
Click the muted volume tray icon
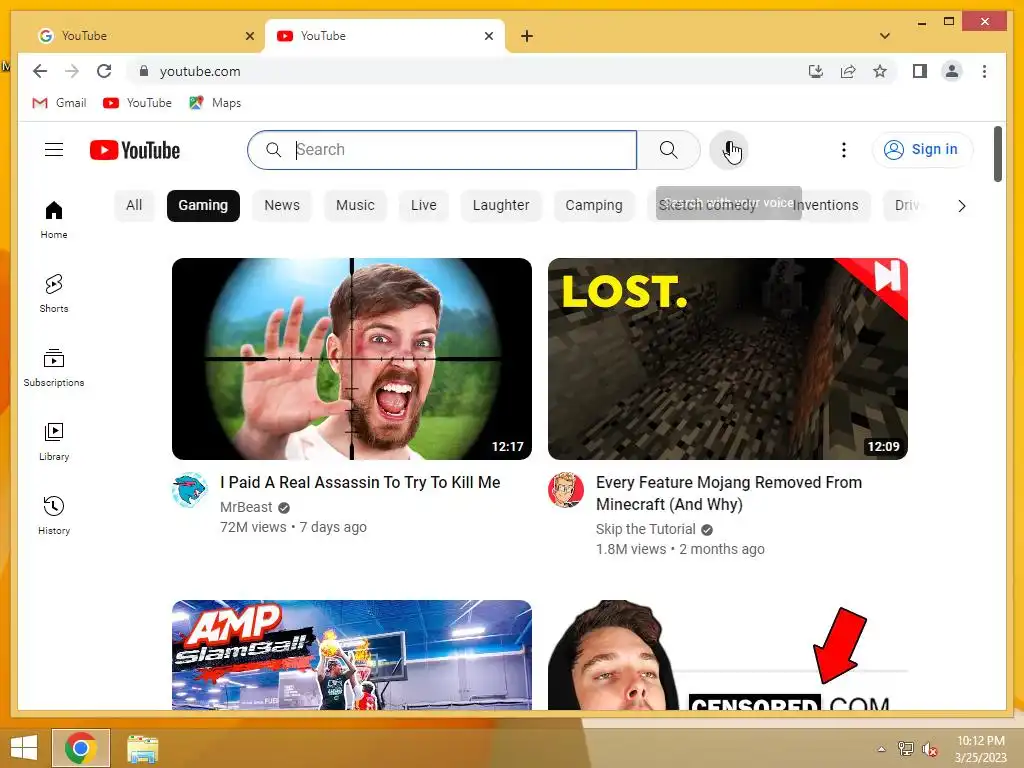[930, 749]
